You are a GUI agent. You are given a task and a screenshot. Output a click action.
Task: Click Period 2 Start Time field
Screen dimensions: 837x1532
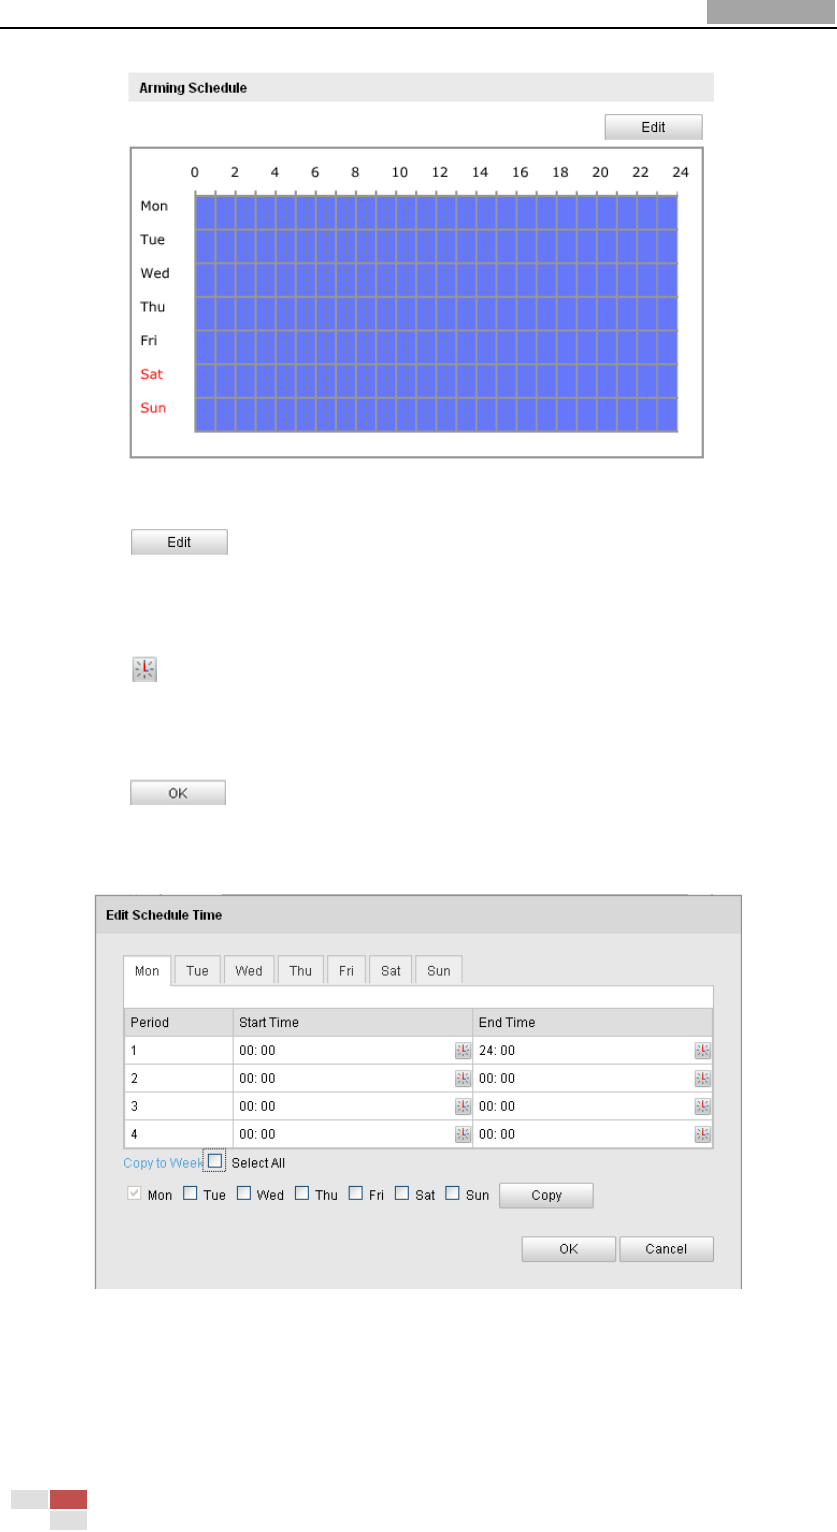tap(352, 1078)
